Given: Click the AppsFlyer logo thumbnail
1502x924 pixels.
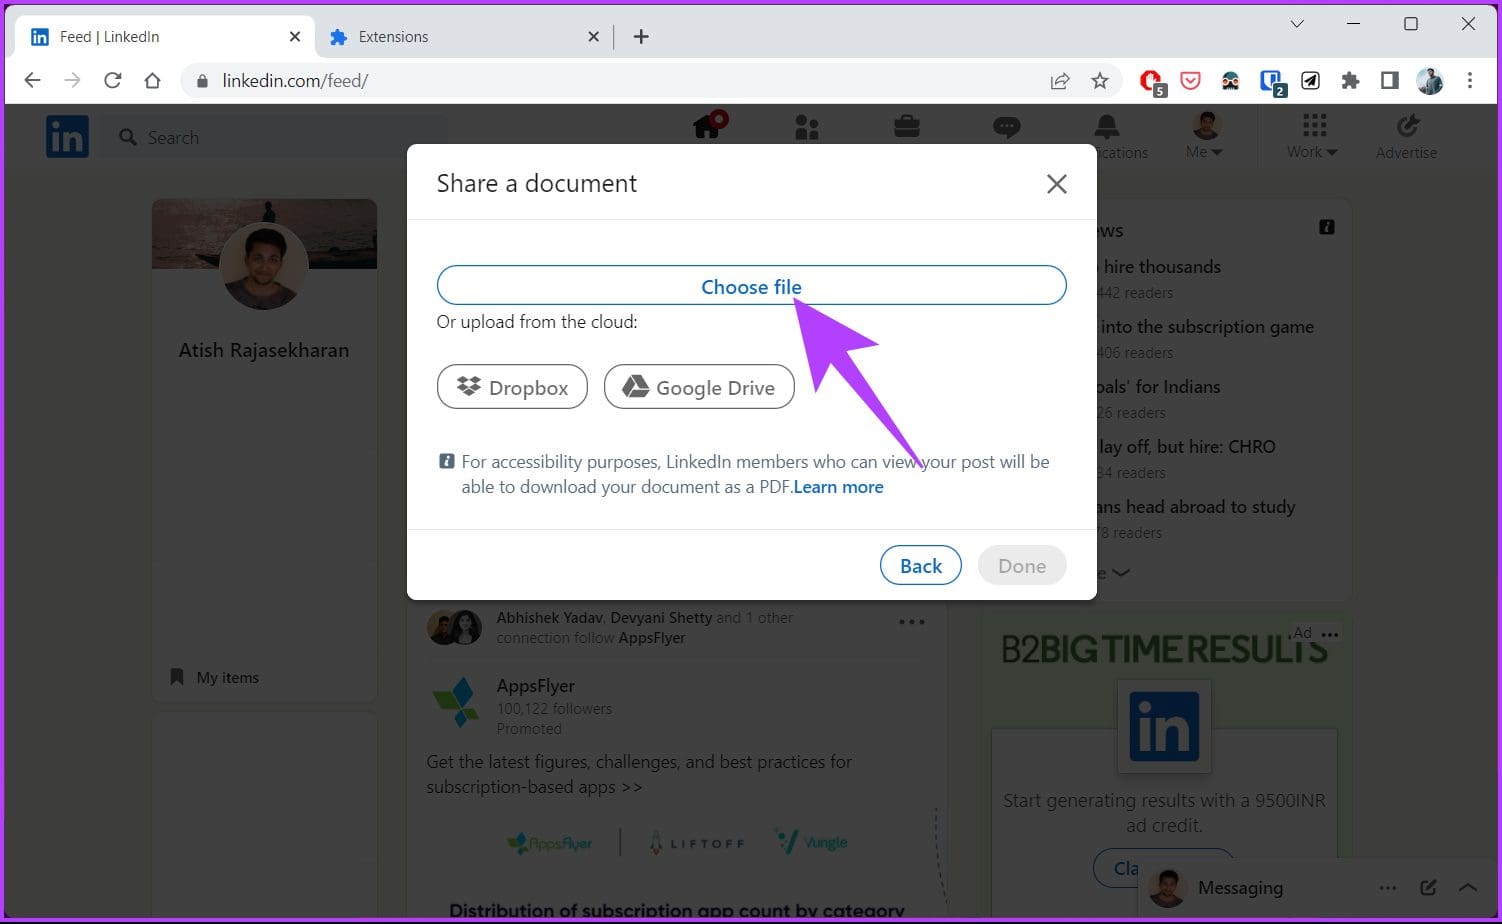Looking at the screenshot, I should pos(455,702).
